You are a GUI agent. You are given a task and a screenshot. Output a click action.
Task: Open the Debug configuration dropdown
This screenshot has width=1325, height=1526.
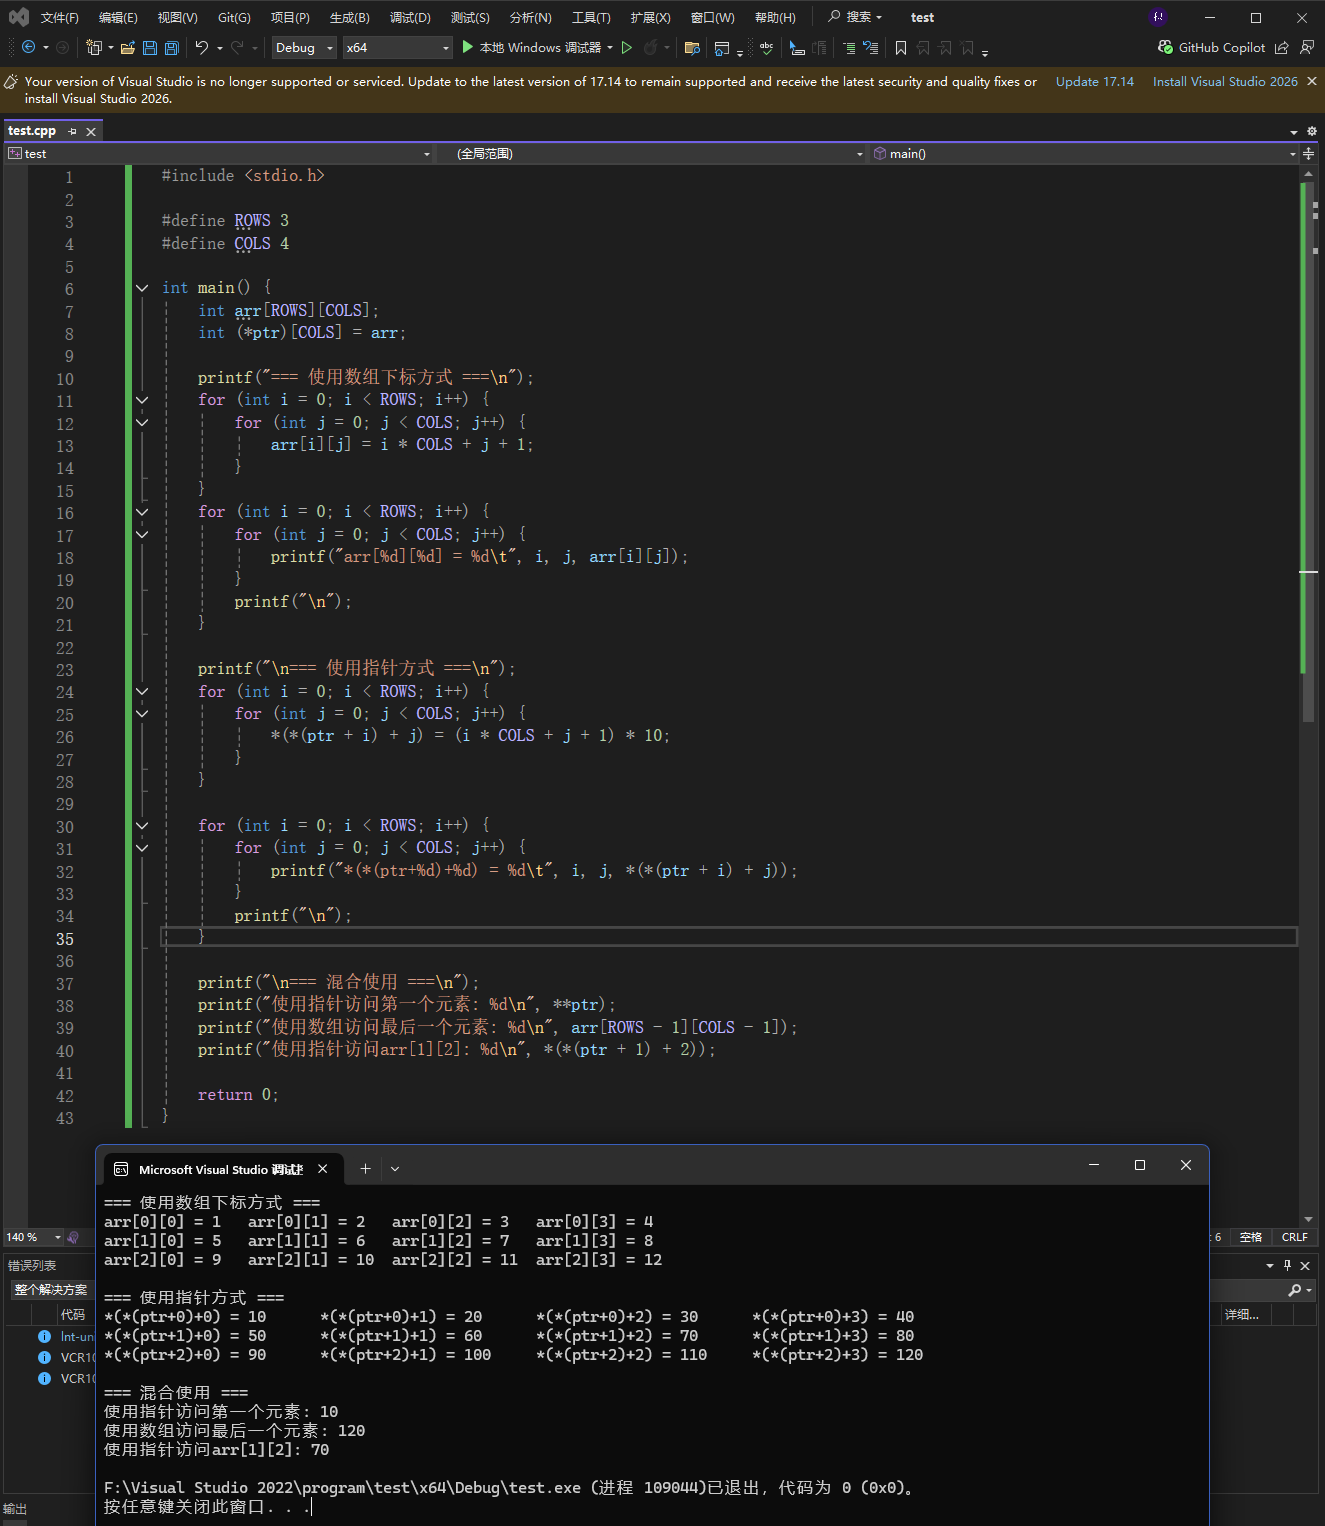303,47
